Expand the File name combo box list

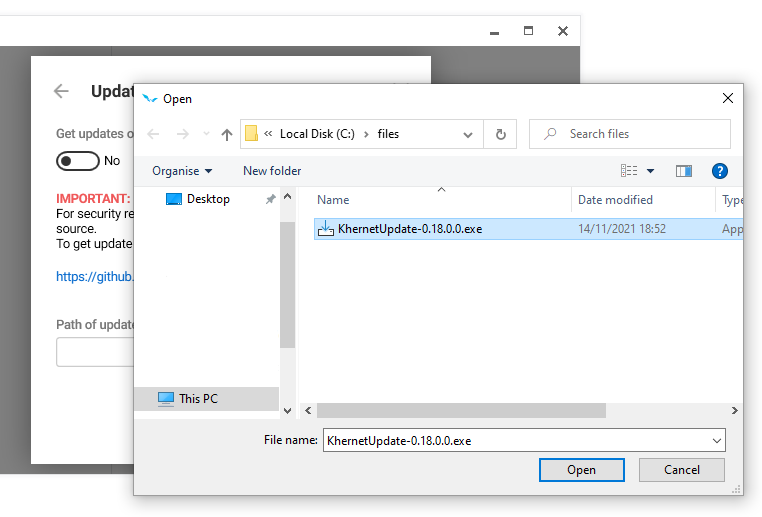coord(716,440)
